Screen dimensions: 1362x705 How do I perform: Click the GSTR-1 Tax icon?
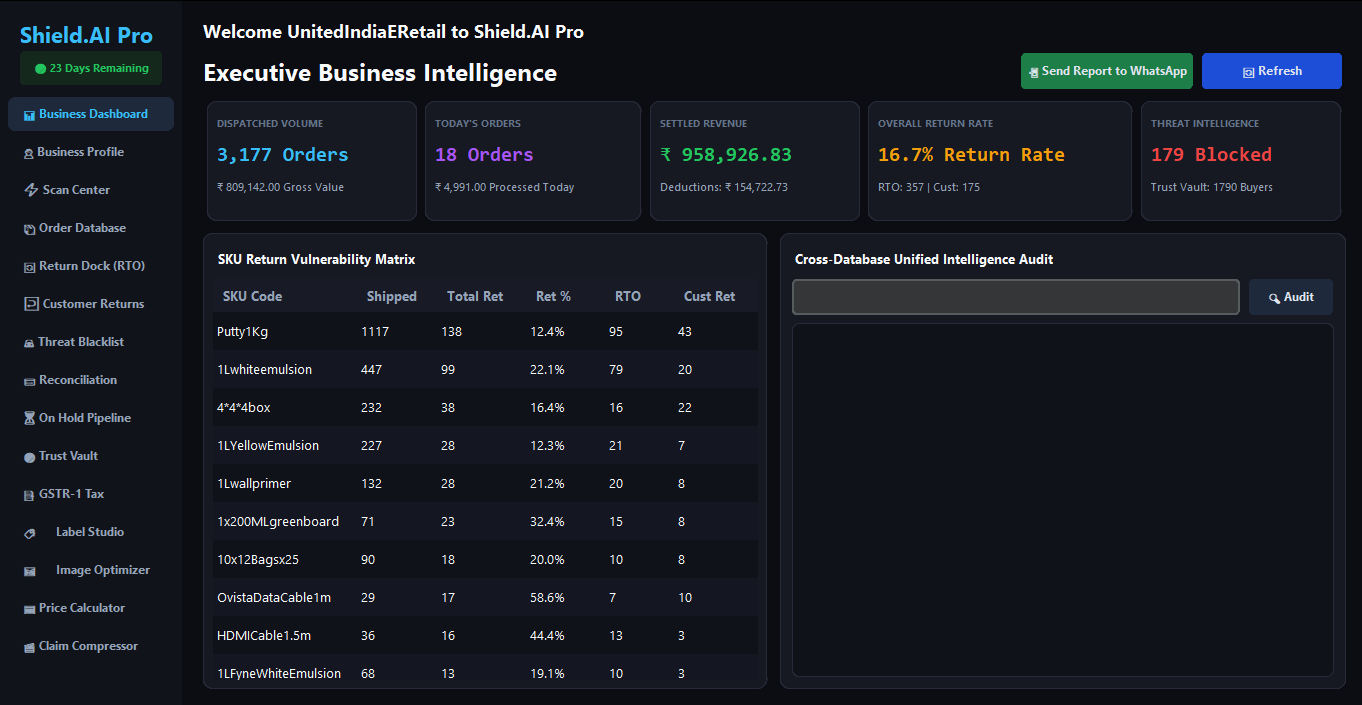[29, 495]
